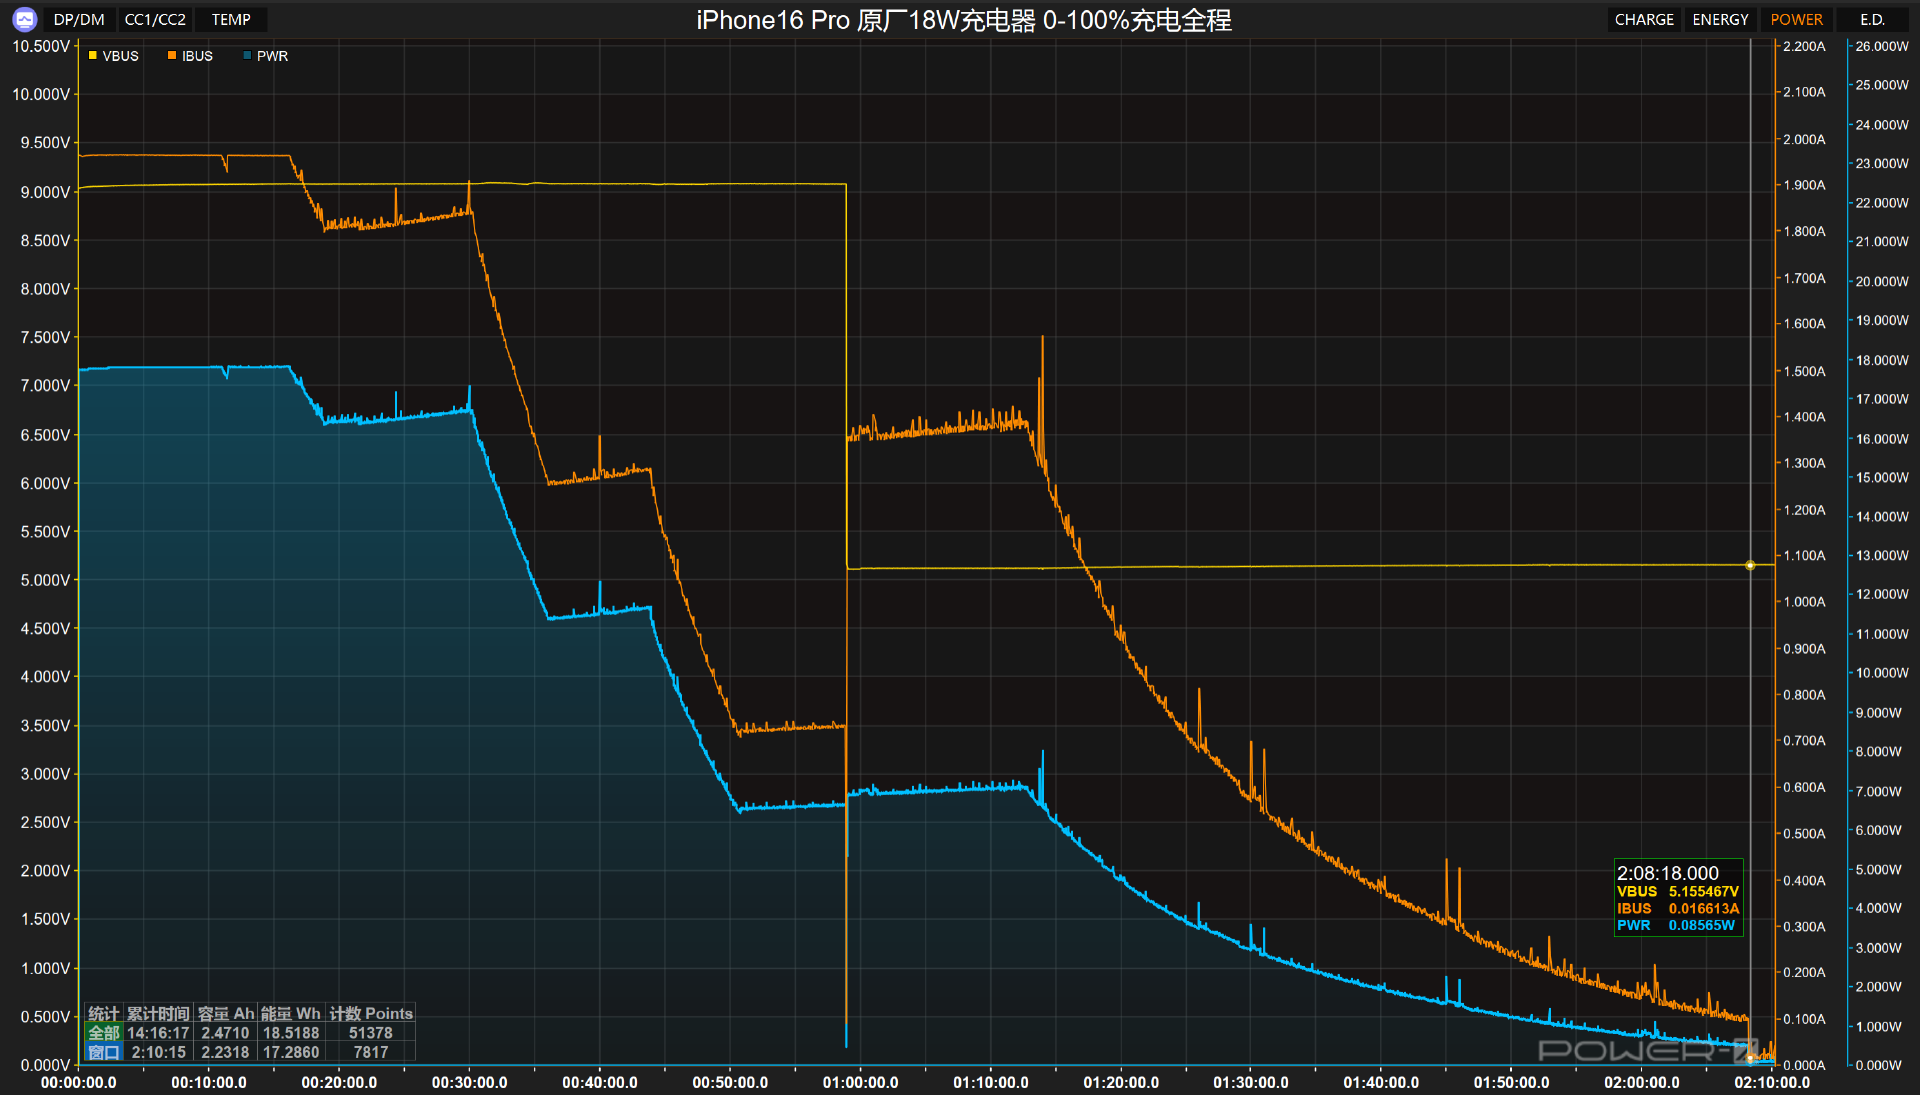Select the 窗口 statistics row label
The height and width of the screenshot is (1095, 1920).
[104, 1052]
